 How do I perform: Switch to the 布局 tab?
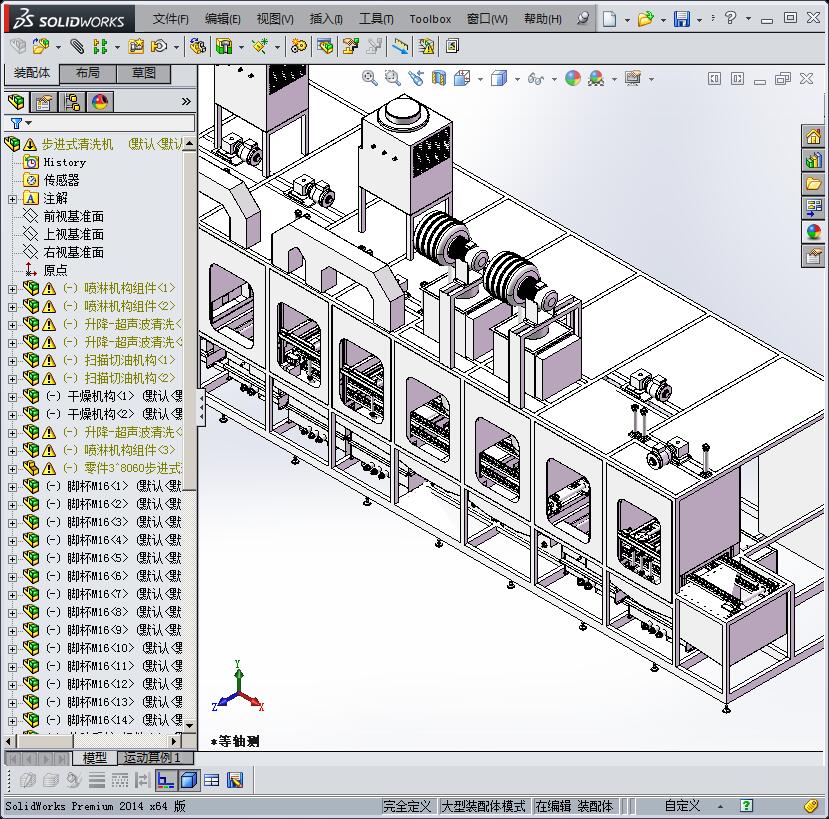point(87,73)
